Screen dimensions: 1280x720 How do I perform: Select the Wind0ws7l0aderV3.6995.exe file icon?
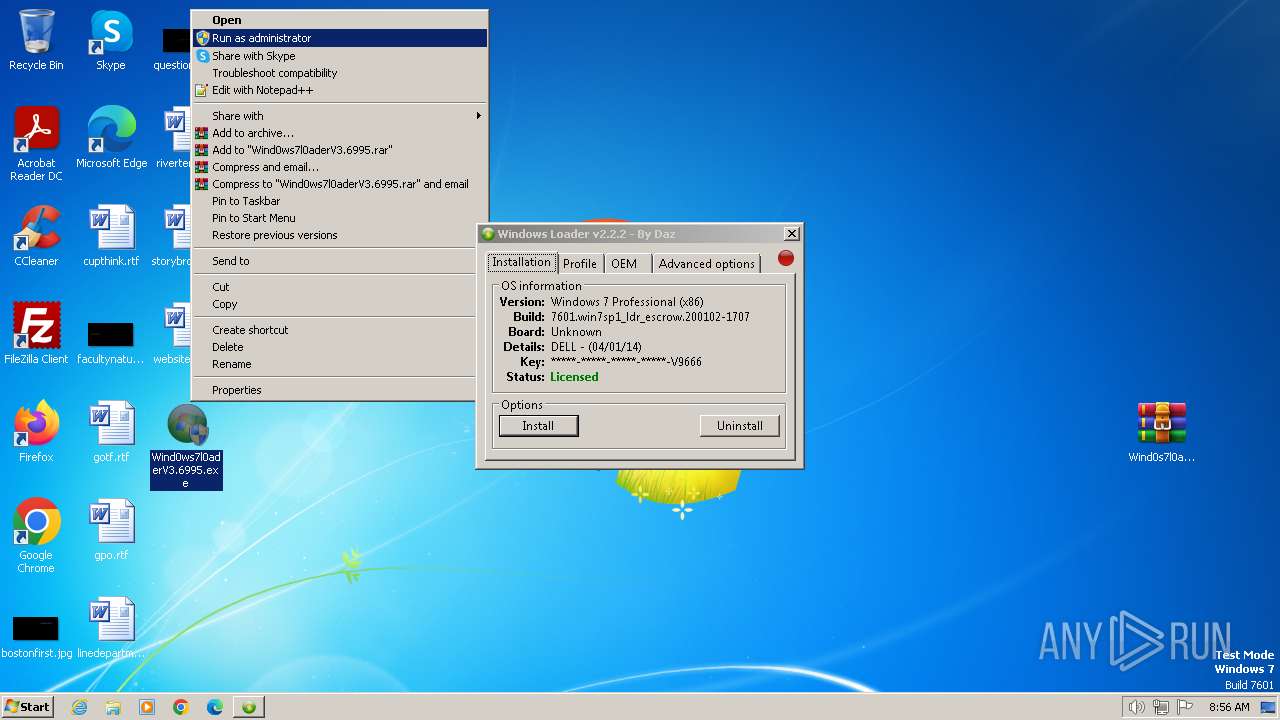[x=186, y=446]
